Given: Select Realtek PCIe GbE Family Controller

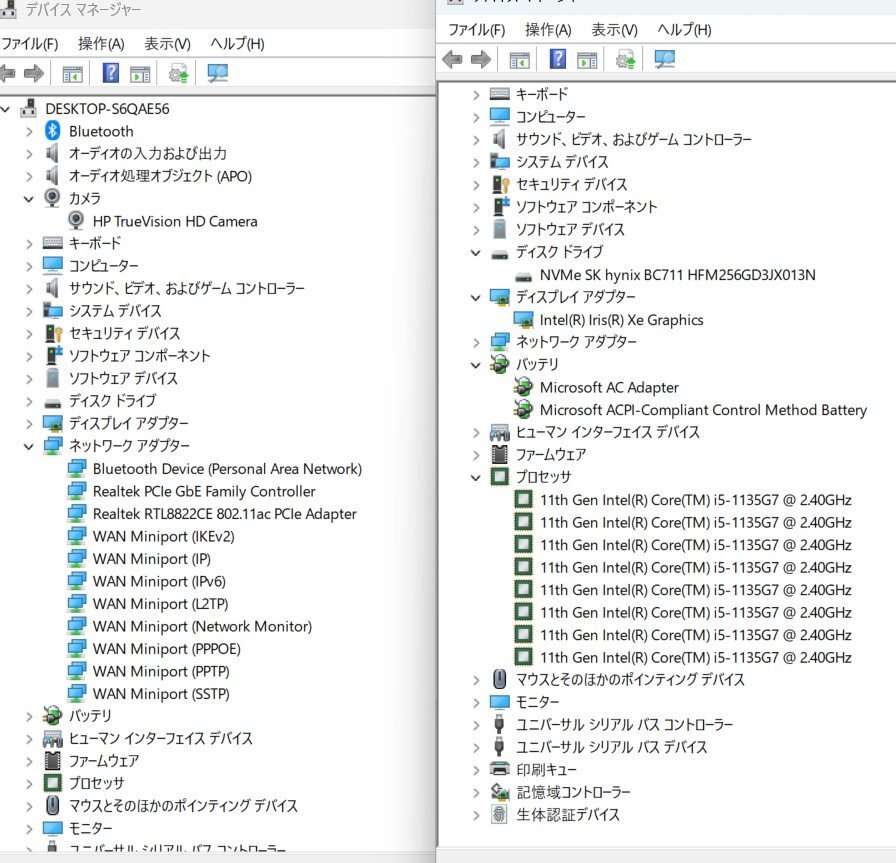Looking at the screenshot, I should 204,492.
